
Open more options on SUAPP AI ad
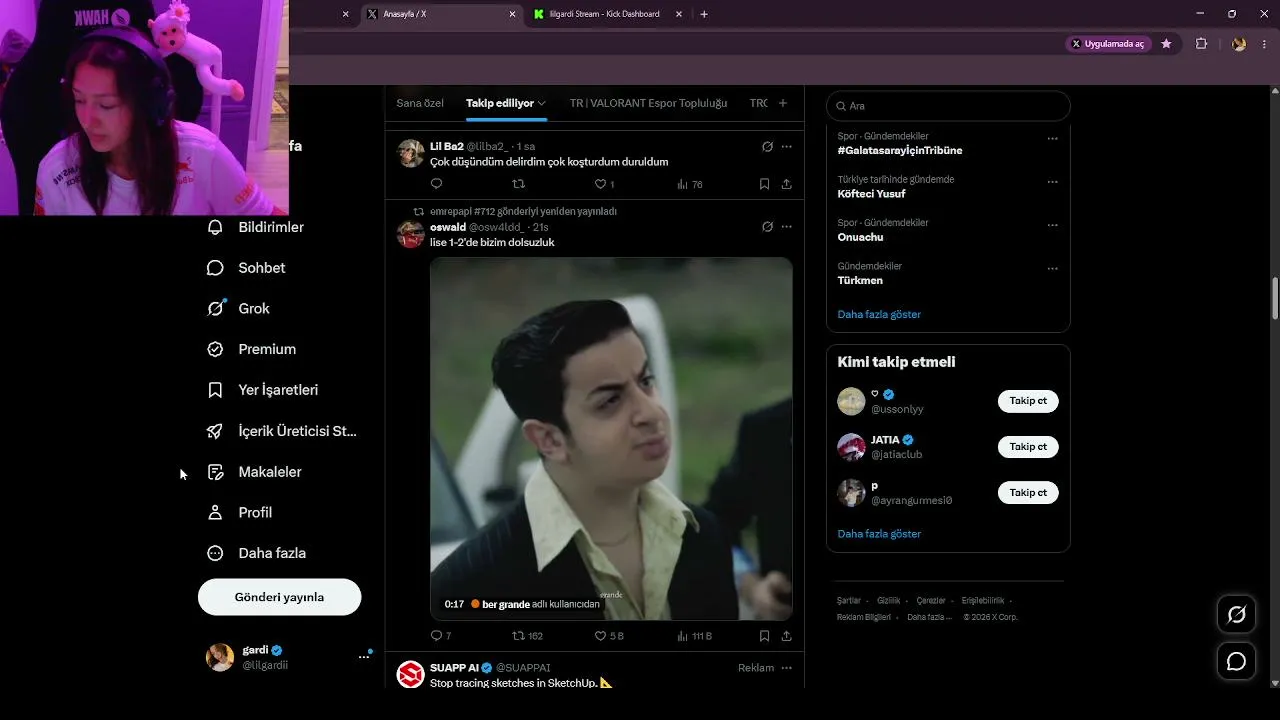pyautogui.click(x=787, y=668)
